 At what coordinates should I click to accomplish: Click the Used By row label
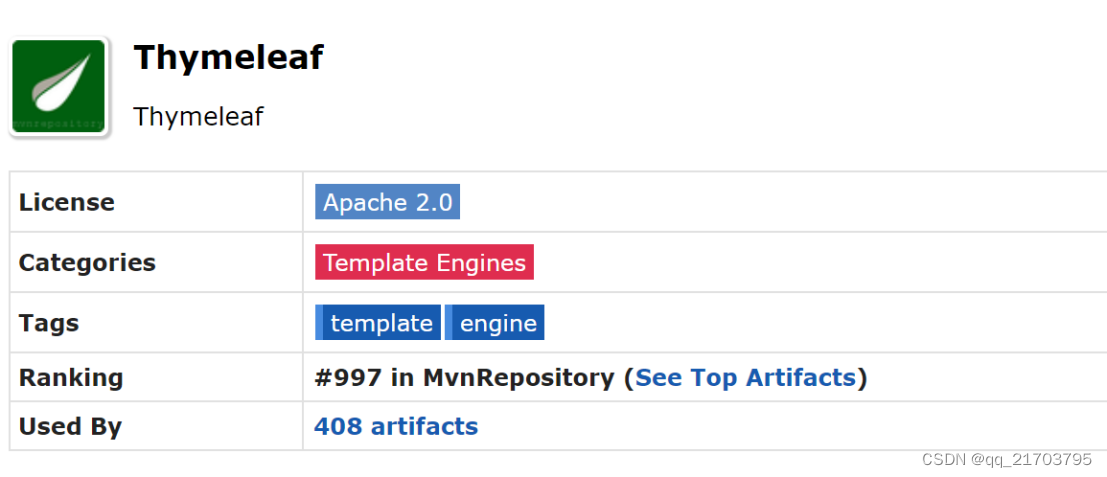pyautogui.click(x=70, y=427)
